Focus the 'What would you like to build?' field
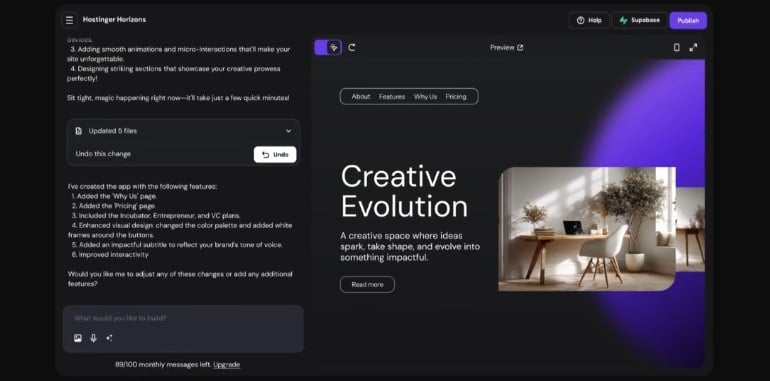Viewport: 770px width, 381px height. coord(183,318)
